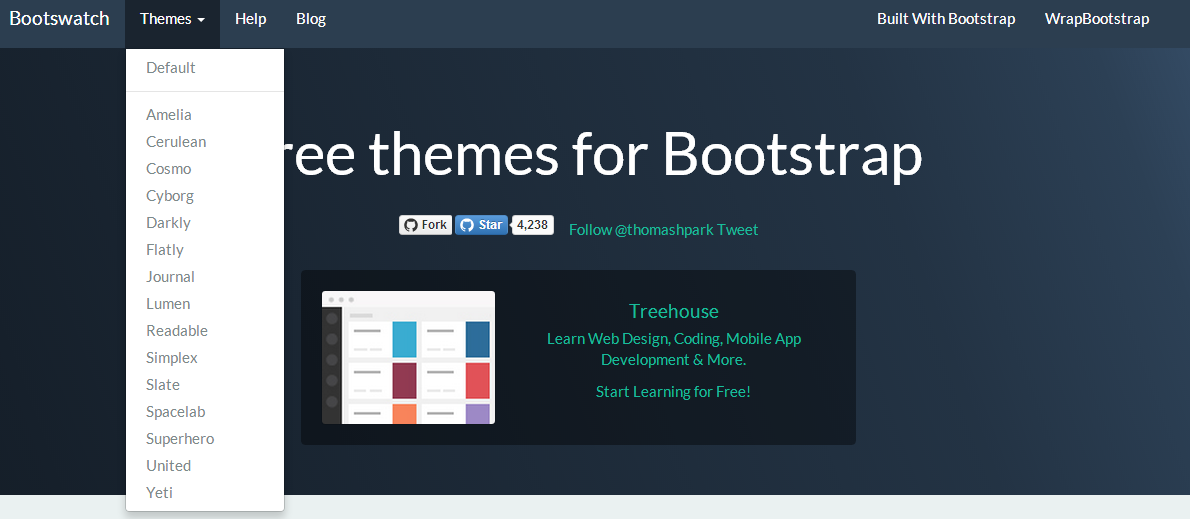Click the GitHub Star button
The image size is (1190, 519).
481,225
